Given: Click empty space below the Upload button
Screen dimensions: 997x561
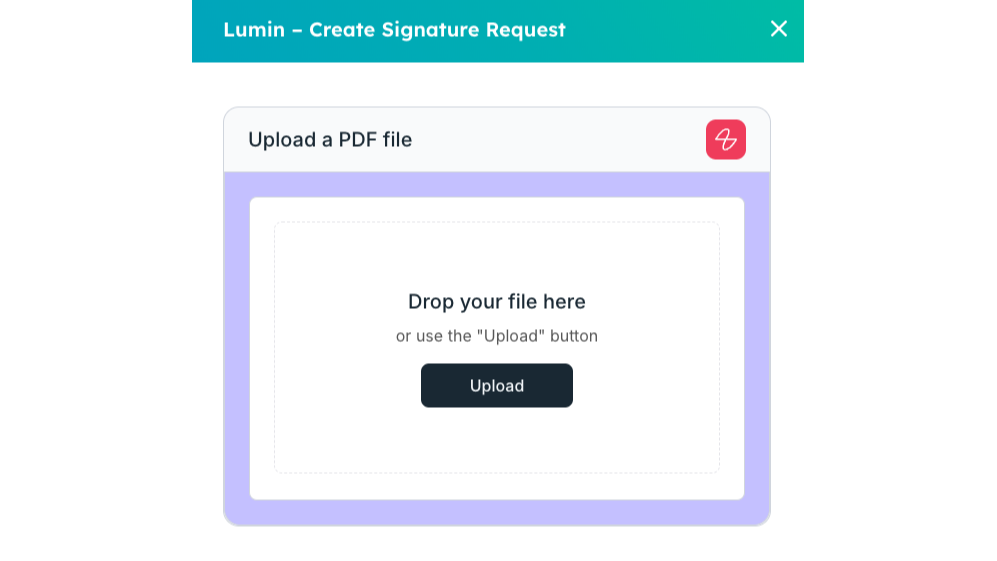Looking at the screenshot, I should coord(497,440).
